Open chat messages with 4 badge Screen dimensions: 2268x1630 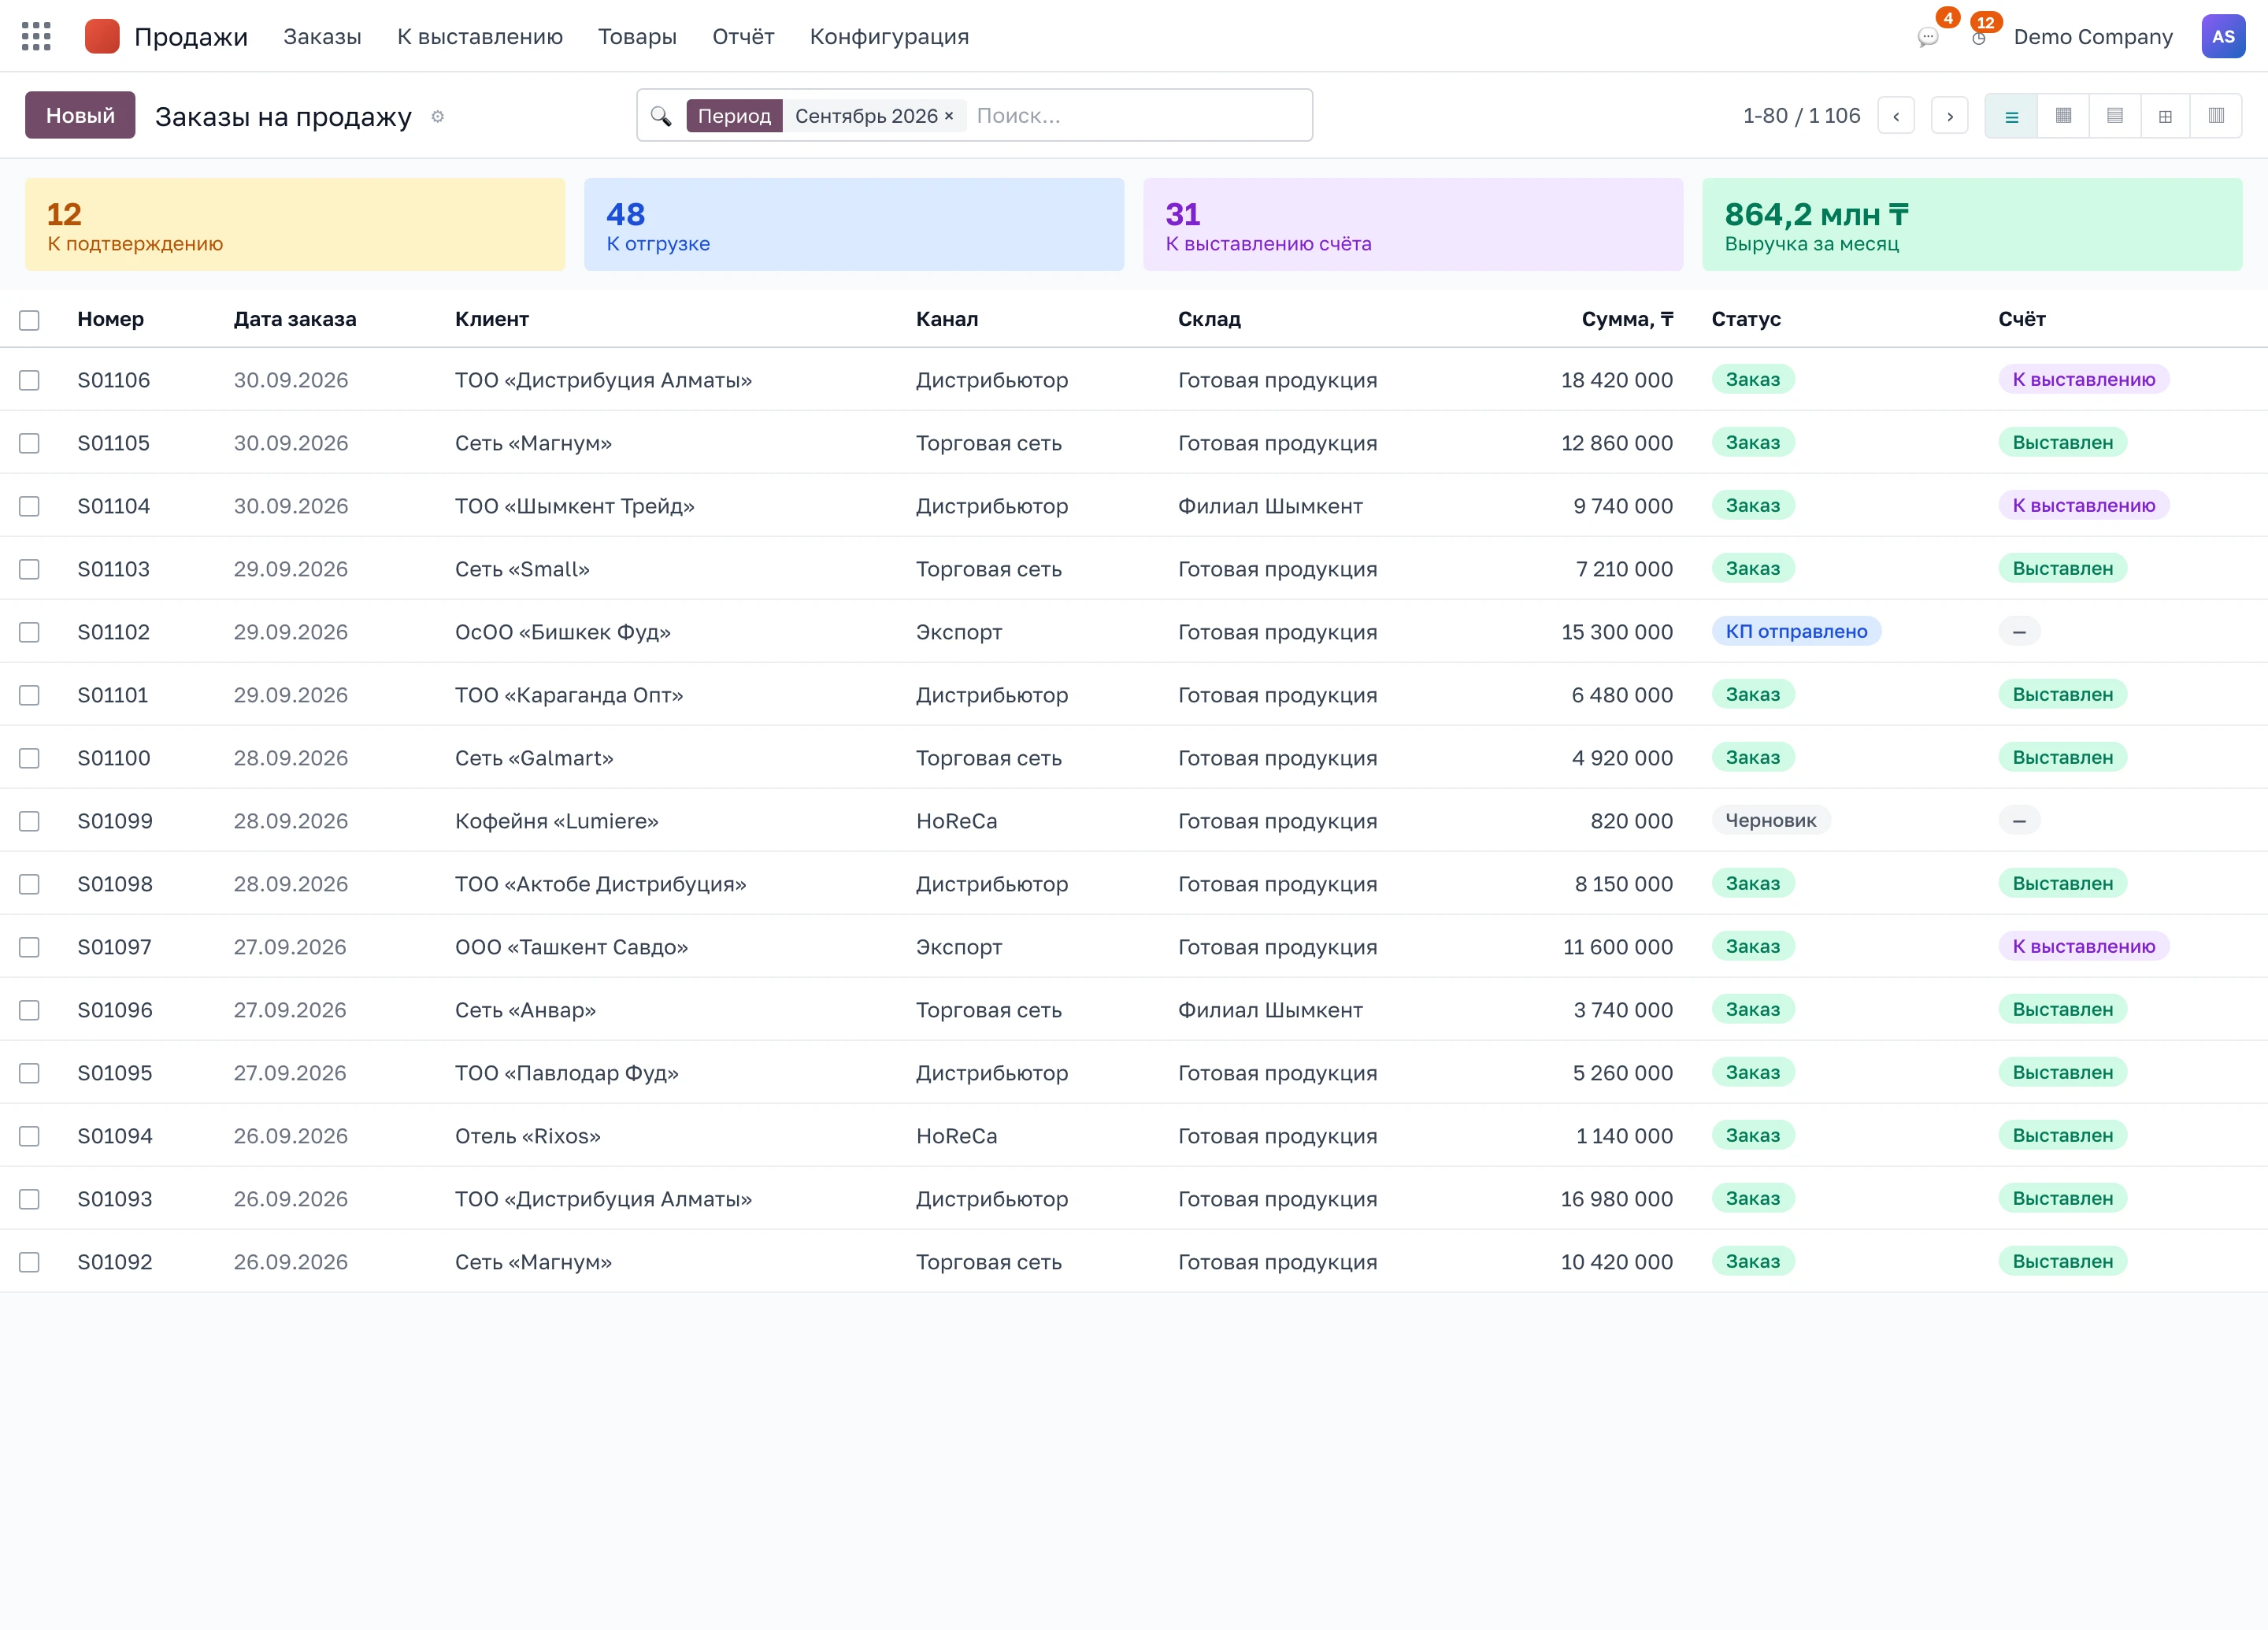click(1928, 37)
